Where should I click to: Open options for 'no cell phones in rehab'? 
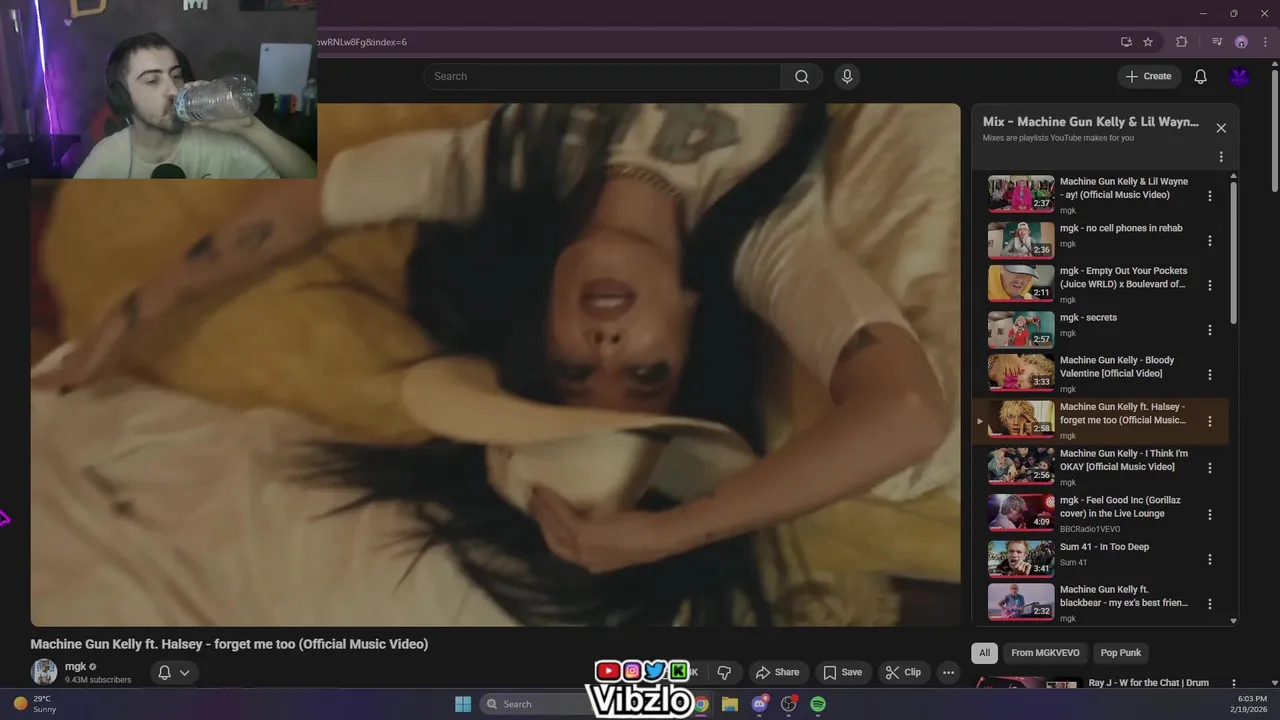pyautogui.click(x=1210, y=241)
